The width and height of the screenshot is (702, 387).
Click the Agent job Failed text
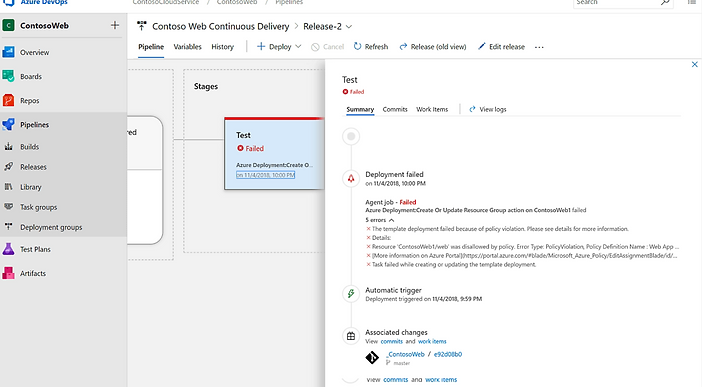tap(390, 202)
